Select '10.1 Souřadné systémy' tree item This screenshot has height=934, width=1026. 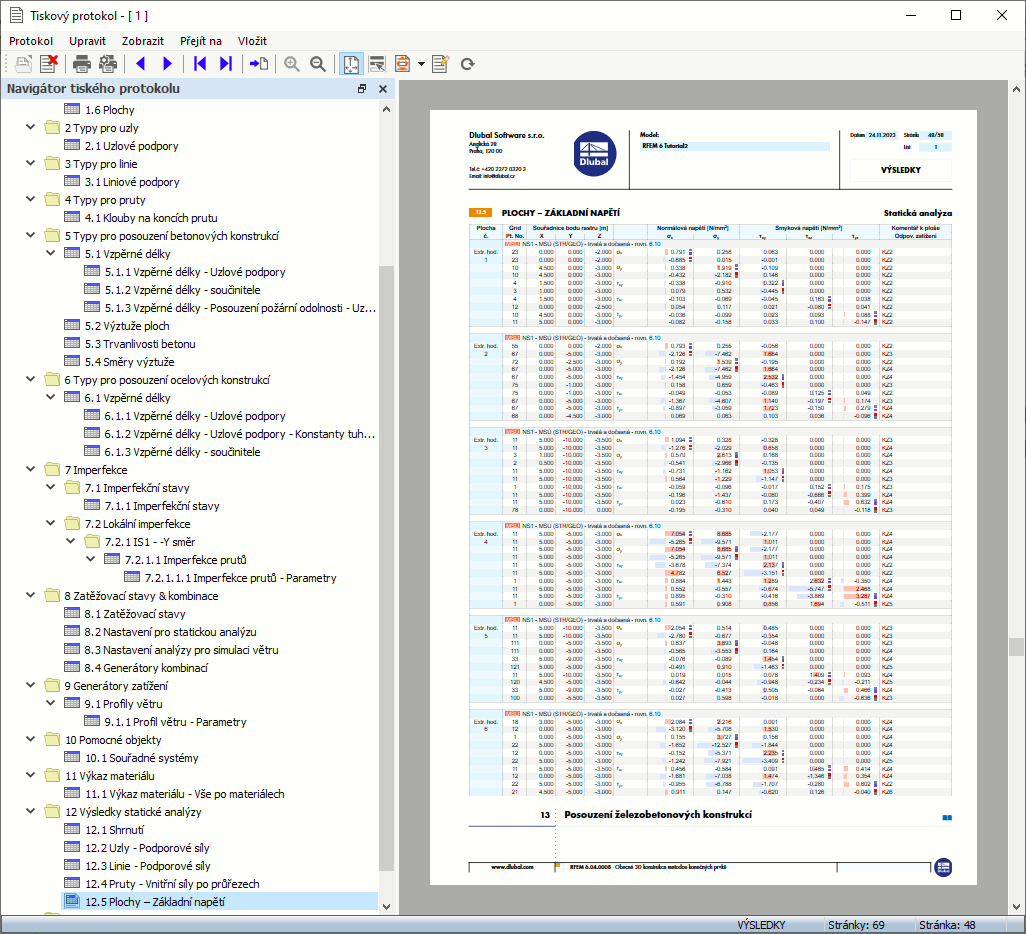pos(141,758)
